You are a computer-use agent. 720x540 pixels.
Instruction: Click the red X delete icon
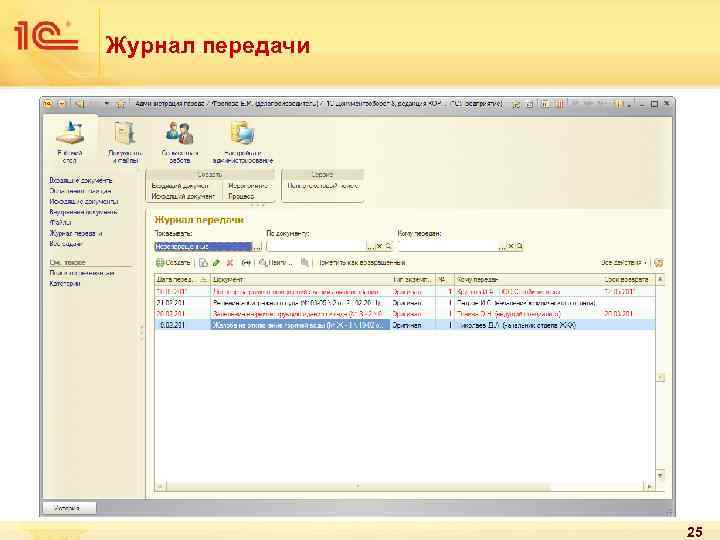230,263
